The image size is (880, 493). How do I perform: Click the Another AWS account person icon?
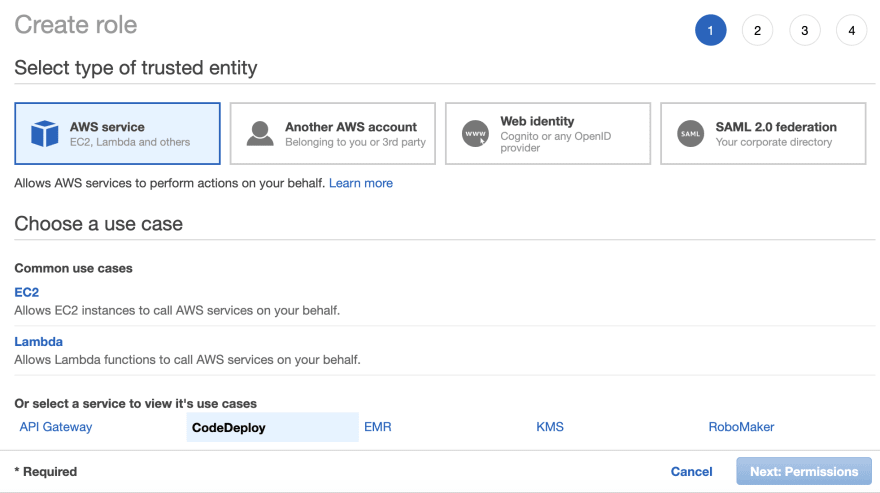(x=260, y=134)
